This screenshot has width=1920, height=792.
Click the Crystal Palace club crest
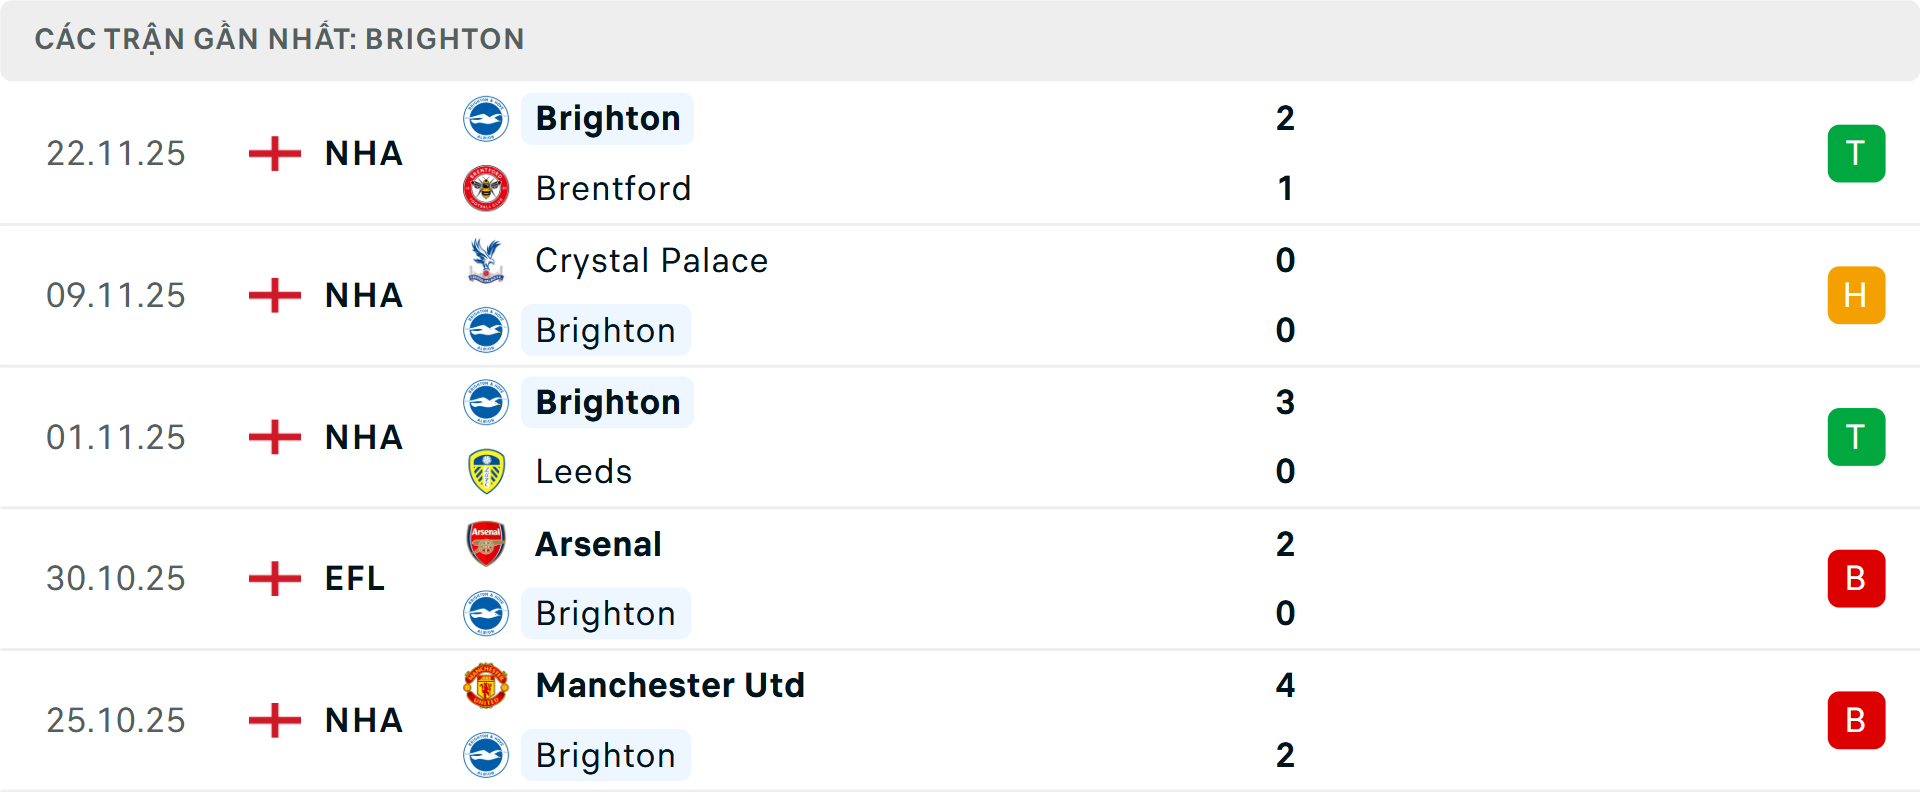pos(486,260)
